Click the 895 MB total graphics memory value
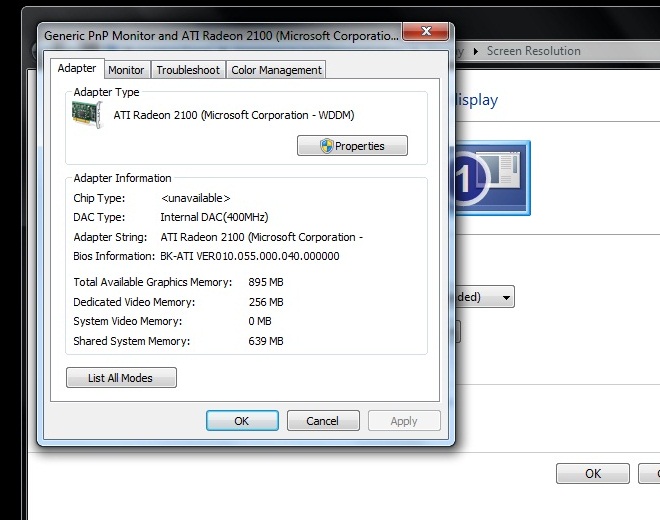 266,282
